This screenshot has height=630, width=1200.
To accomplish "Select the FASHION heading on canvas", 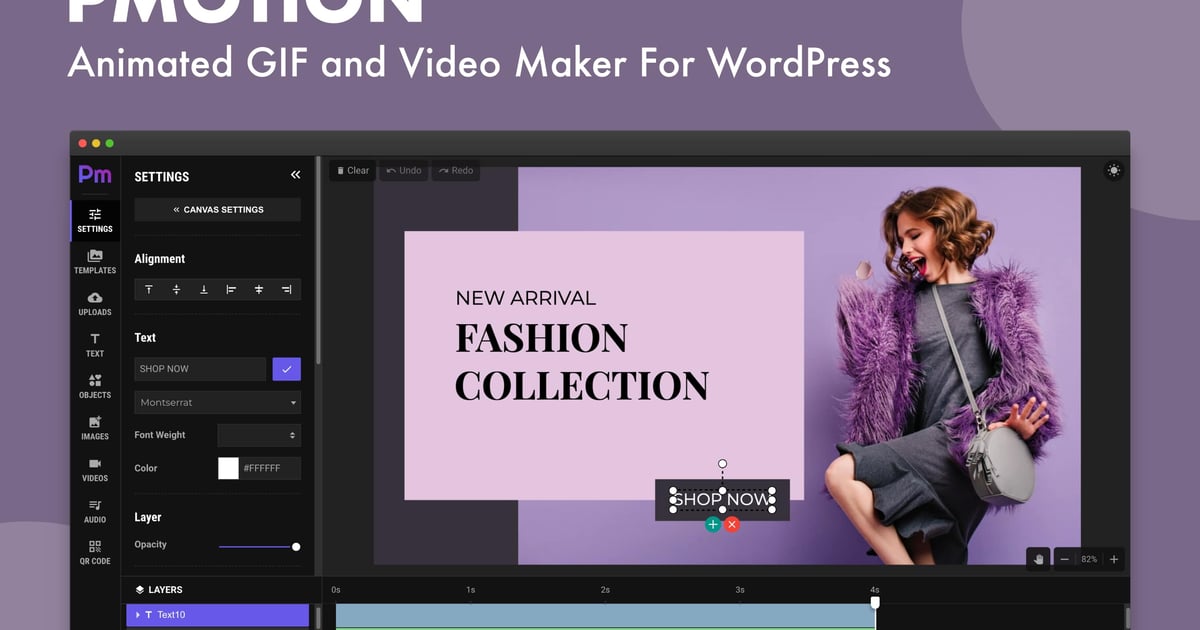I will [541, 339].
